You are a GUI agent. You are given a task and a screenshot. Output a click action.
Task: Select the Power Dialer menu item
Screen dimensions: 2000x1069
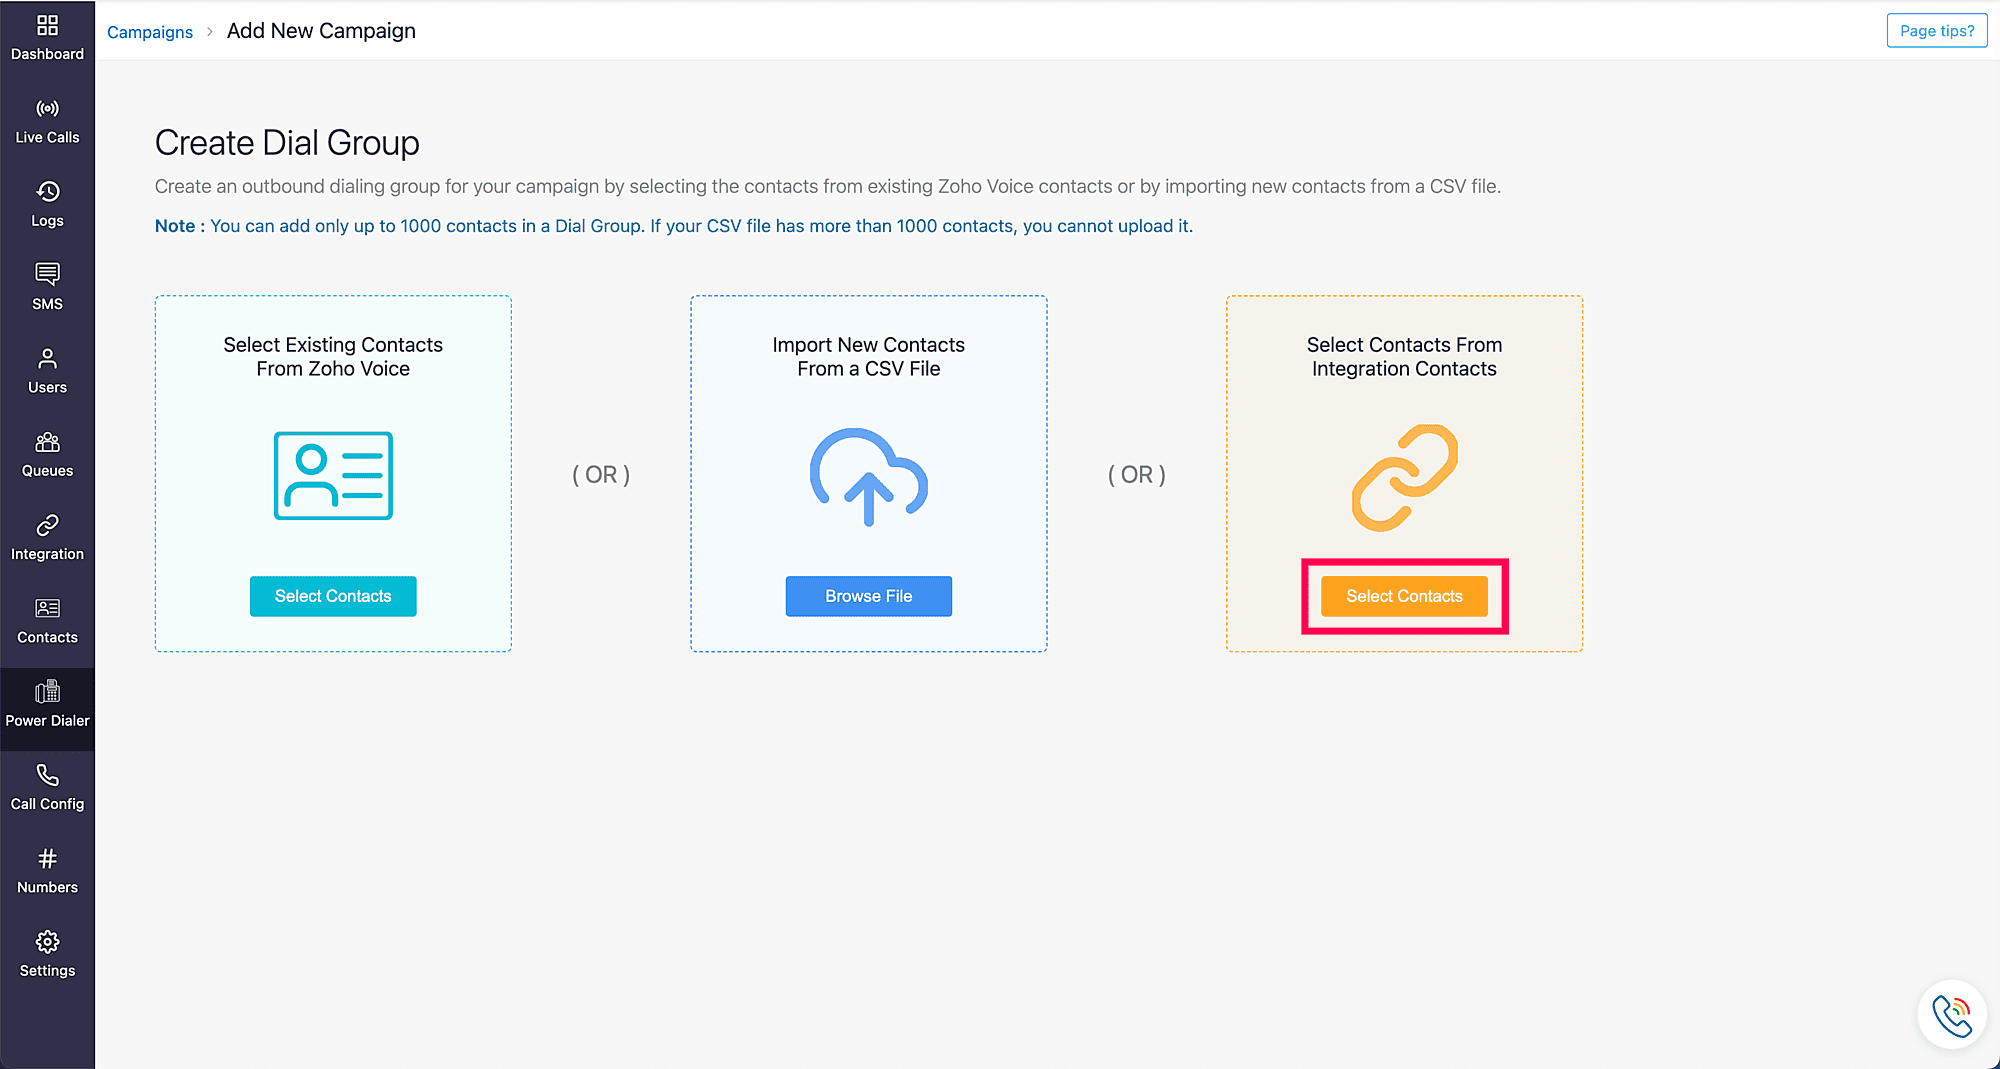tap(47, 704)
